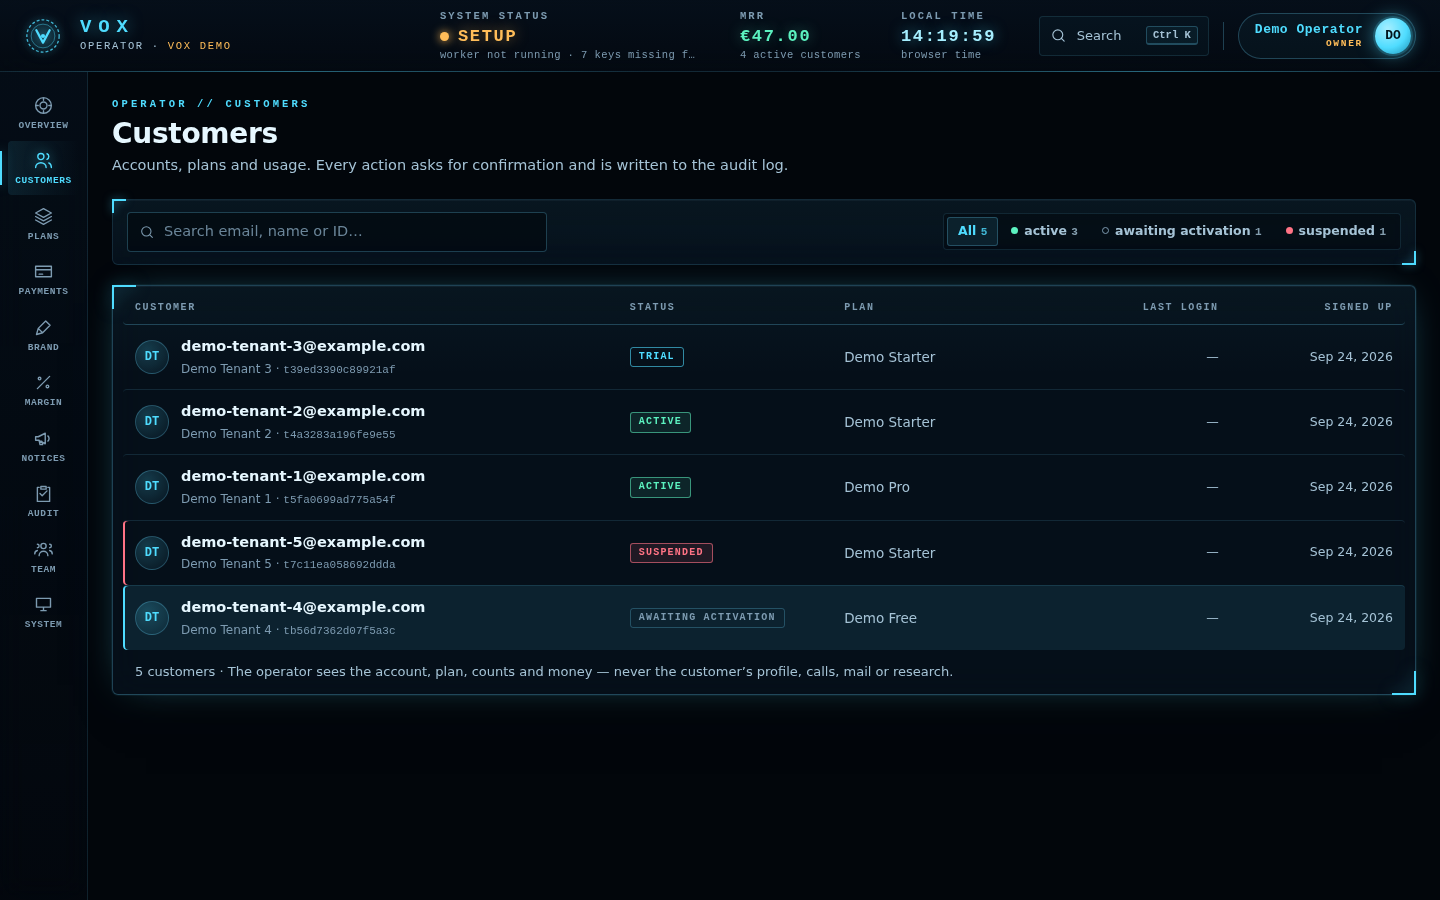Viewport: 1440px width, 900px height.
Task: Click the Demo Pro plan cell
Action: (x=877, y=487)
